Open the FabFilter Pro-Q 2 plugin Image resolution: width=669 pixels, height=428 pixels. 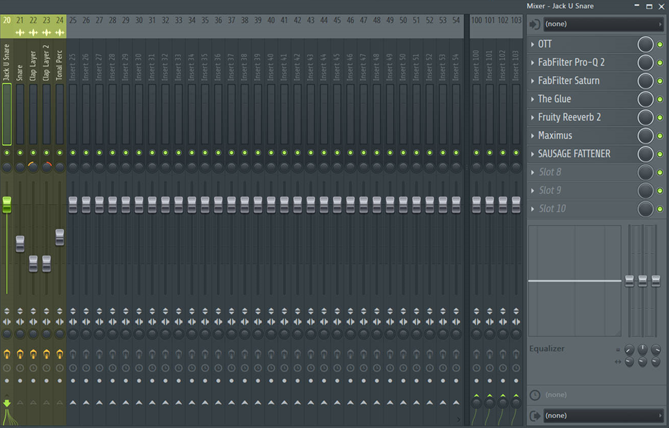571,63
